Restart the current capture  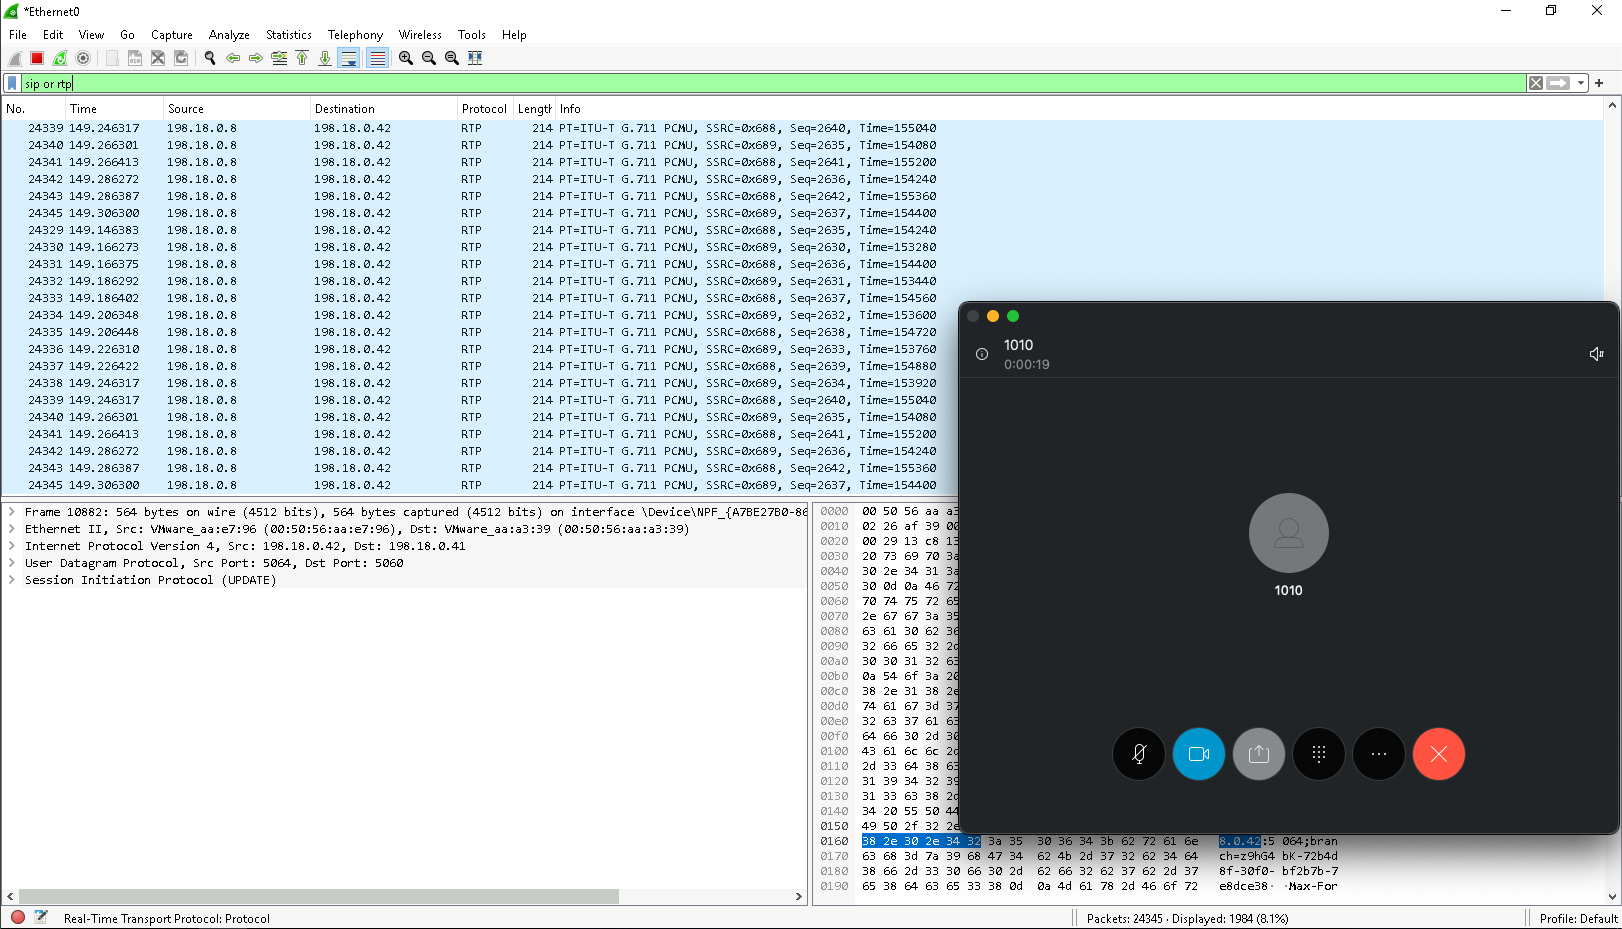point(60,58)
